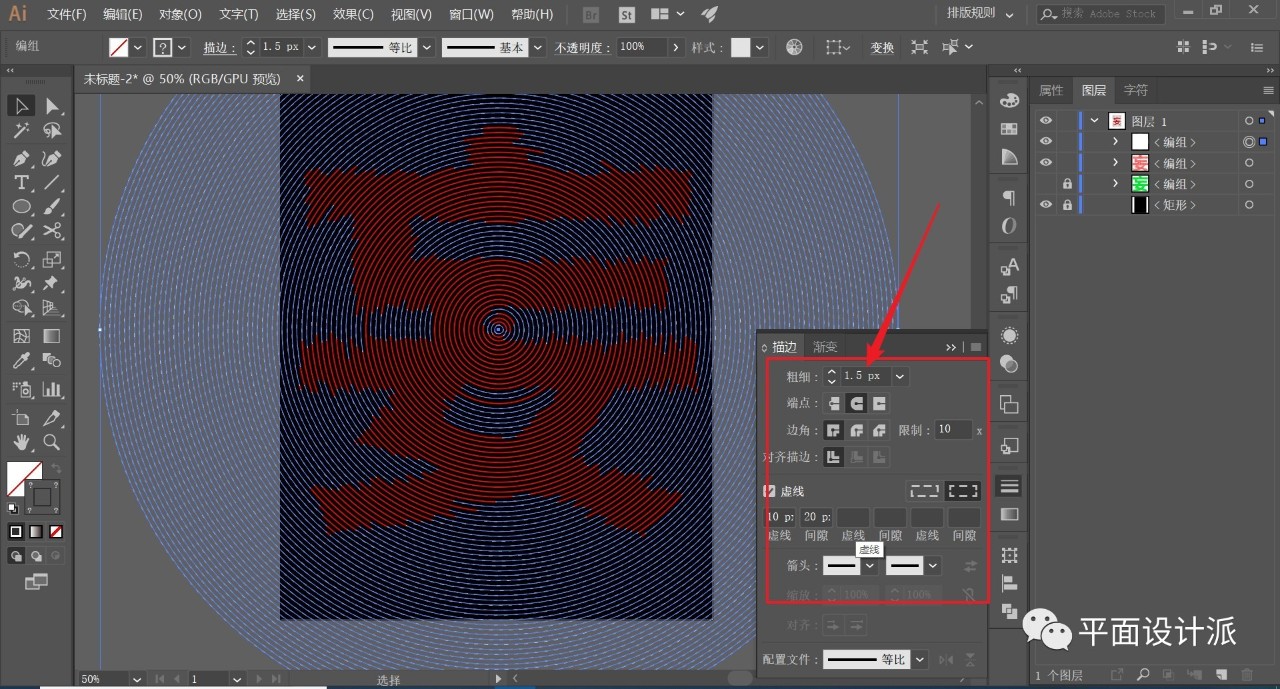Open Adobe Bridge via Br icon
Viewport: 1280px width, 689px height.
click(x=591, y=15)
